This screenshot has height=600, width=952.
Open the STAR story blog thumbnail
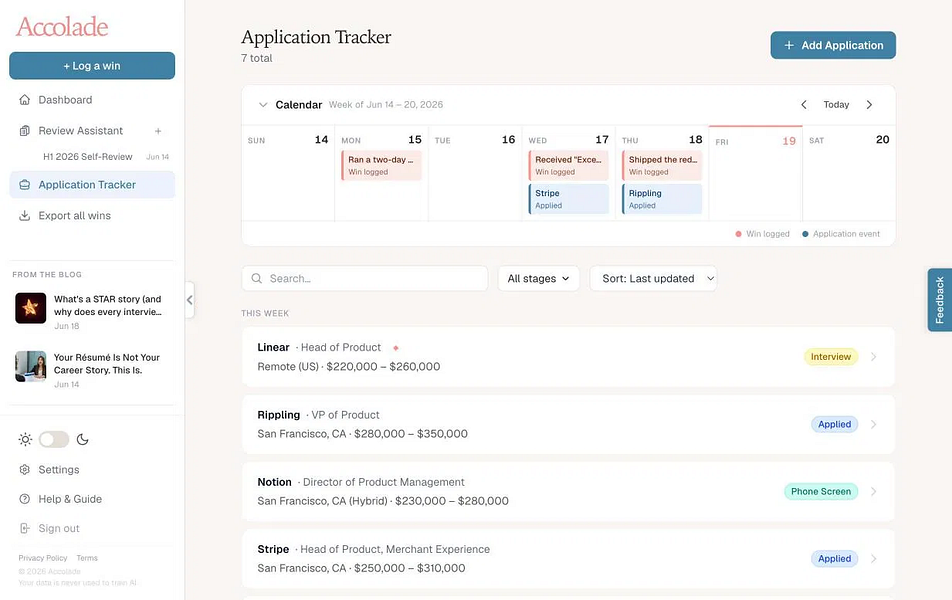pos(30,308)
